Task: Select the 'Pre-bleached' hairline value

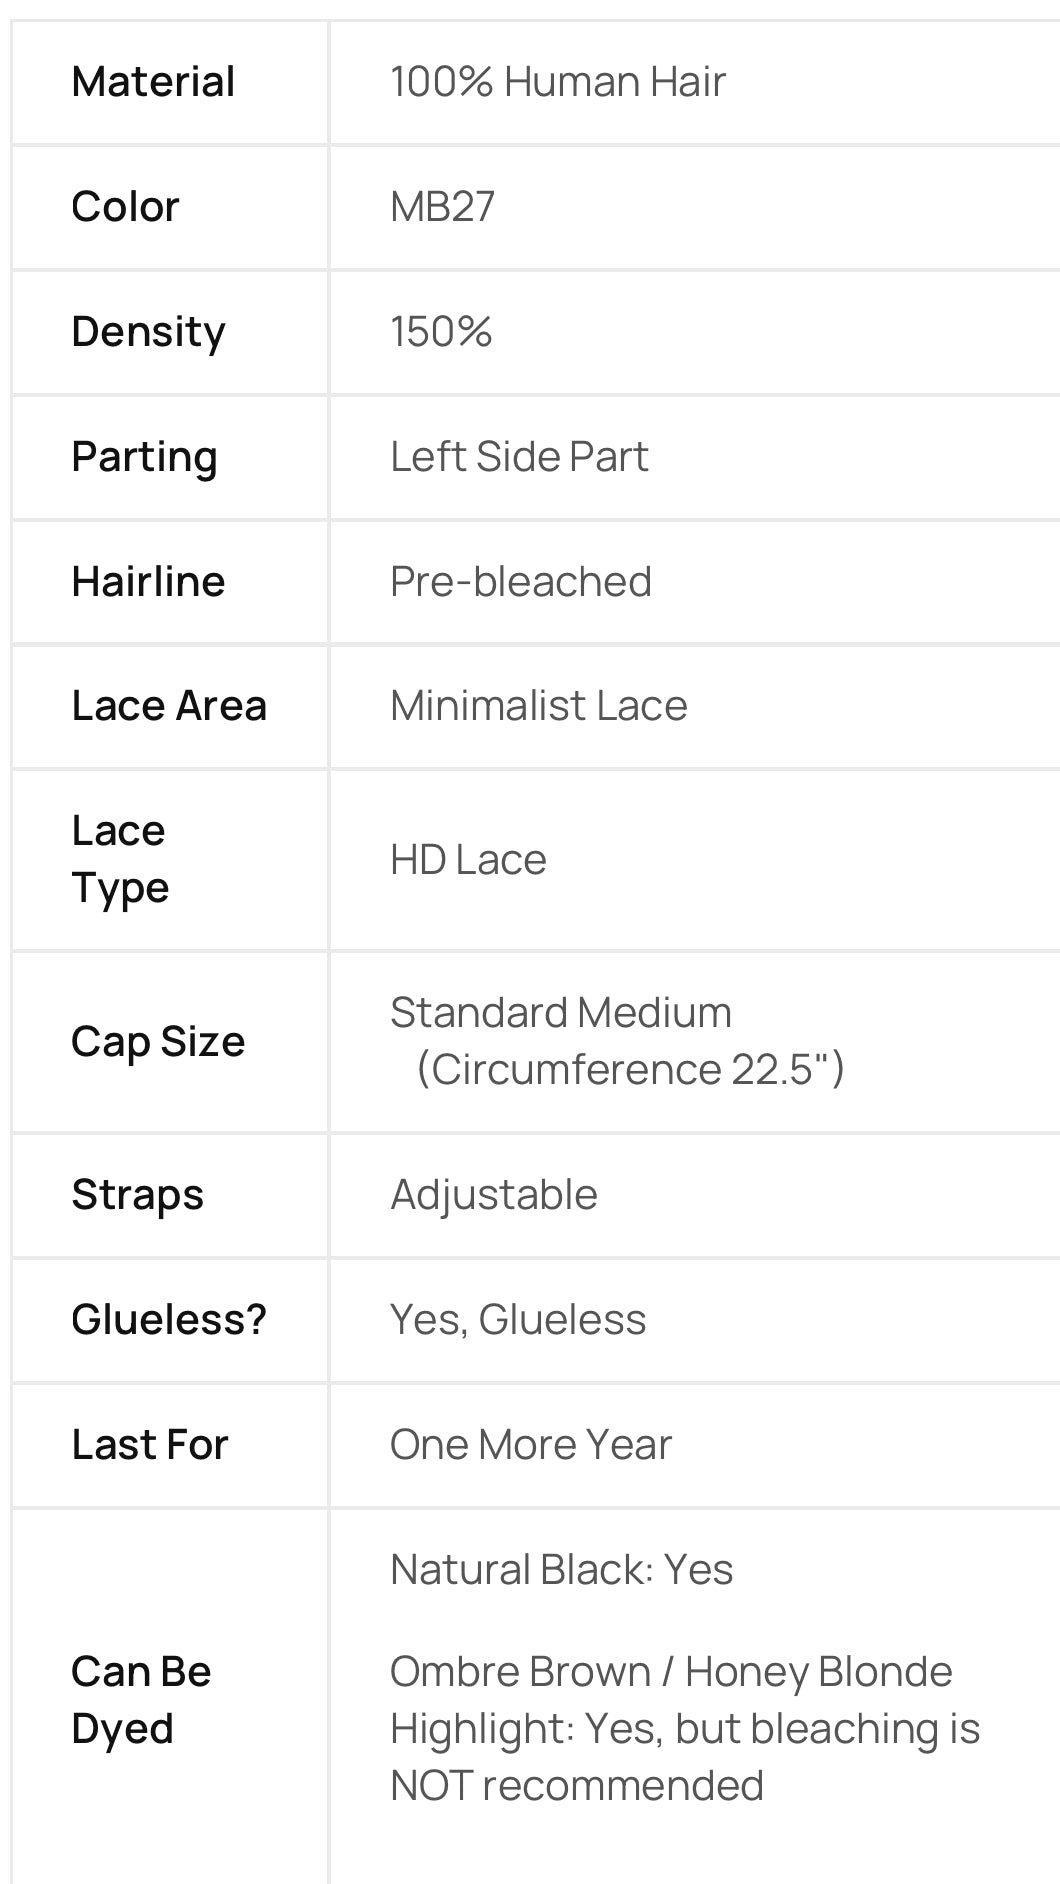Action: coord(520,582)
